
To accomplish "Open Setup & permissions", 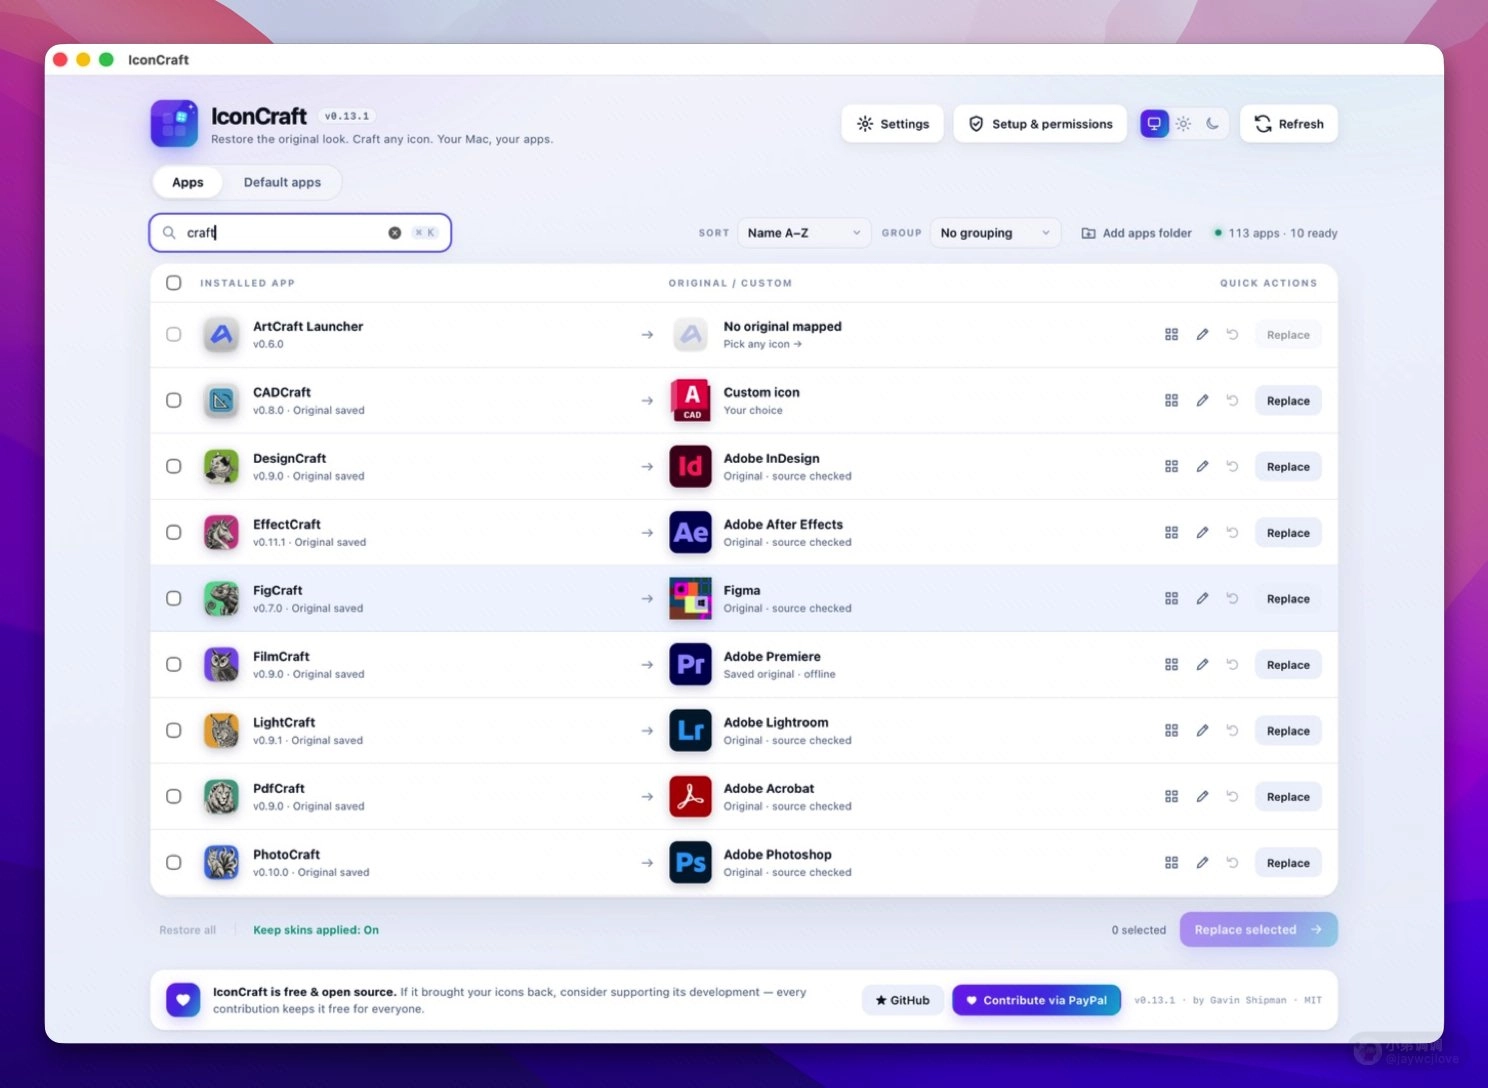I will pyautogui.click(x=1040, y=124).
